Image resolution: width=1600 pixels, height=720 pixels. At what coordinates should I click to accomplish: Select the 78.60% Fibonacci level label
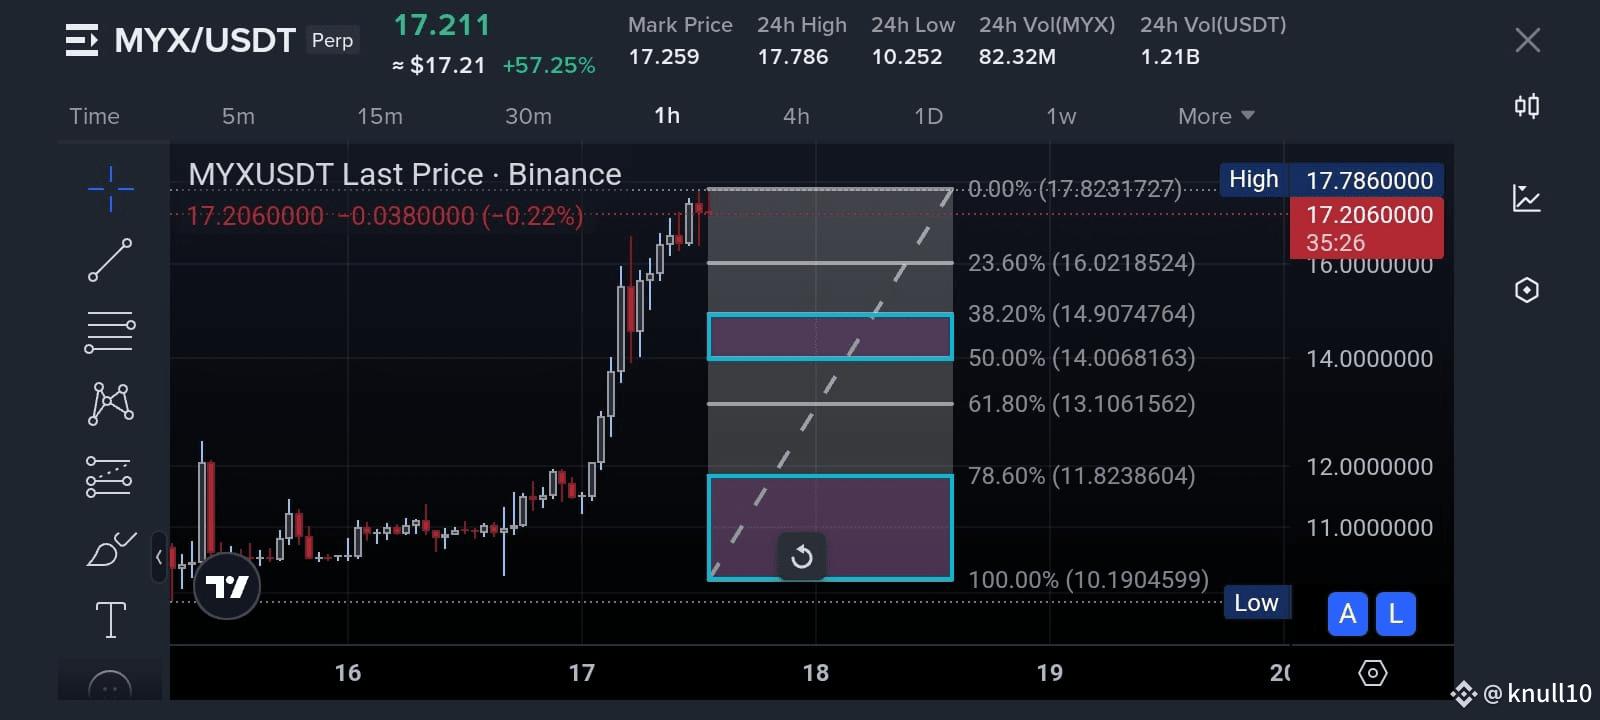click(1081, 476)
